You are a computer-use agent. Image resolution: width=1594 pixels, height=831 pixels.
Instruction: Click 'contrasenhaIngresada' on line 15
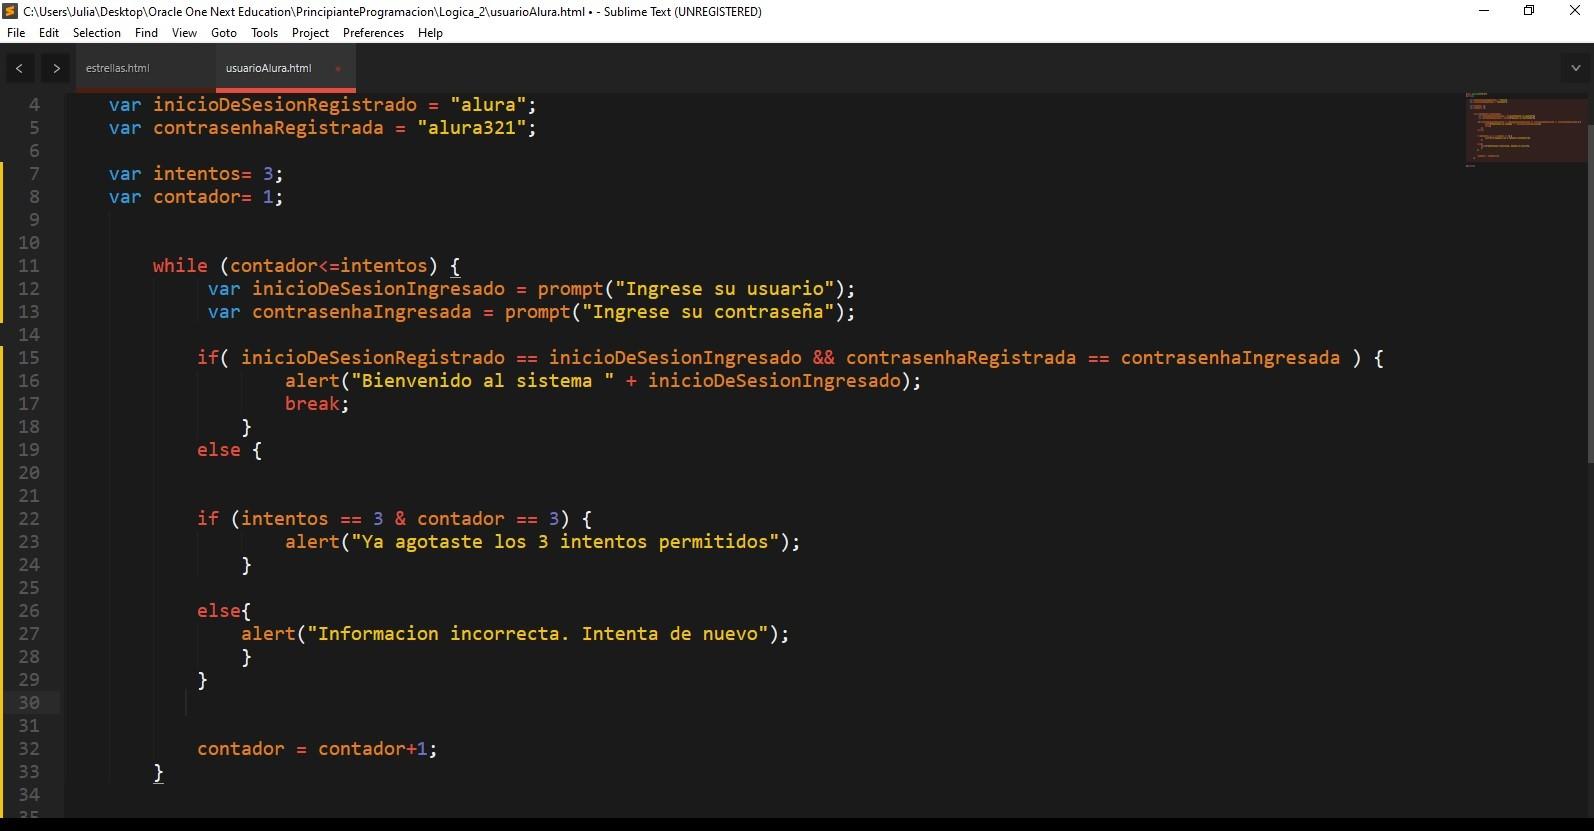click(x=1230, y=358)
